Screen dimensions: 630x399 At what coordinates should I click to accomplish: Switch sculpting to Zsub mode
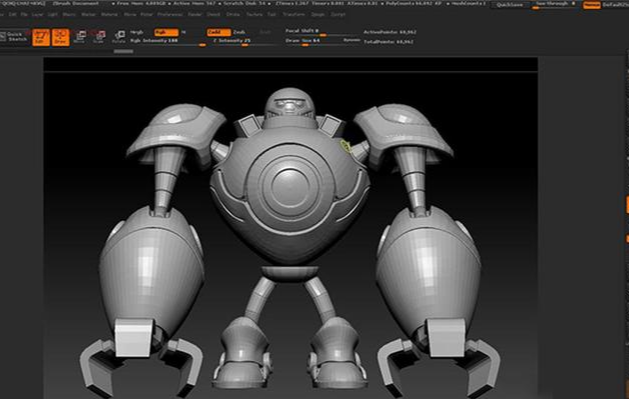pos(239,32)
